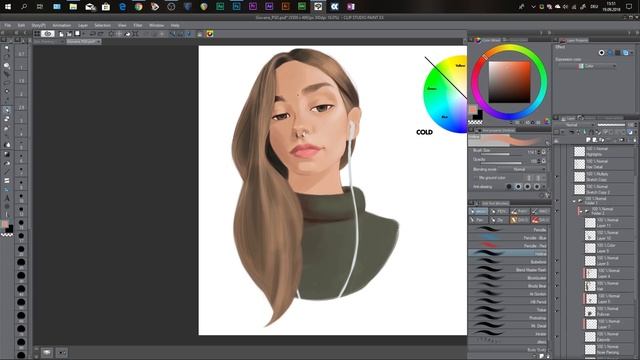Viewport: 640px width, 360px height.
Task: Select the Mr. Detail brush
Action: pos(508,326)
